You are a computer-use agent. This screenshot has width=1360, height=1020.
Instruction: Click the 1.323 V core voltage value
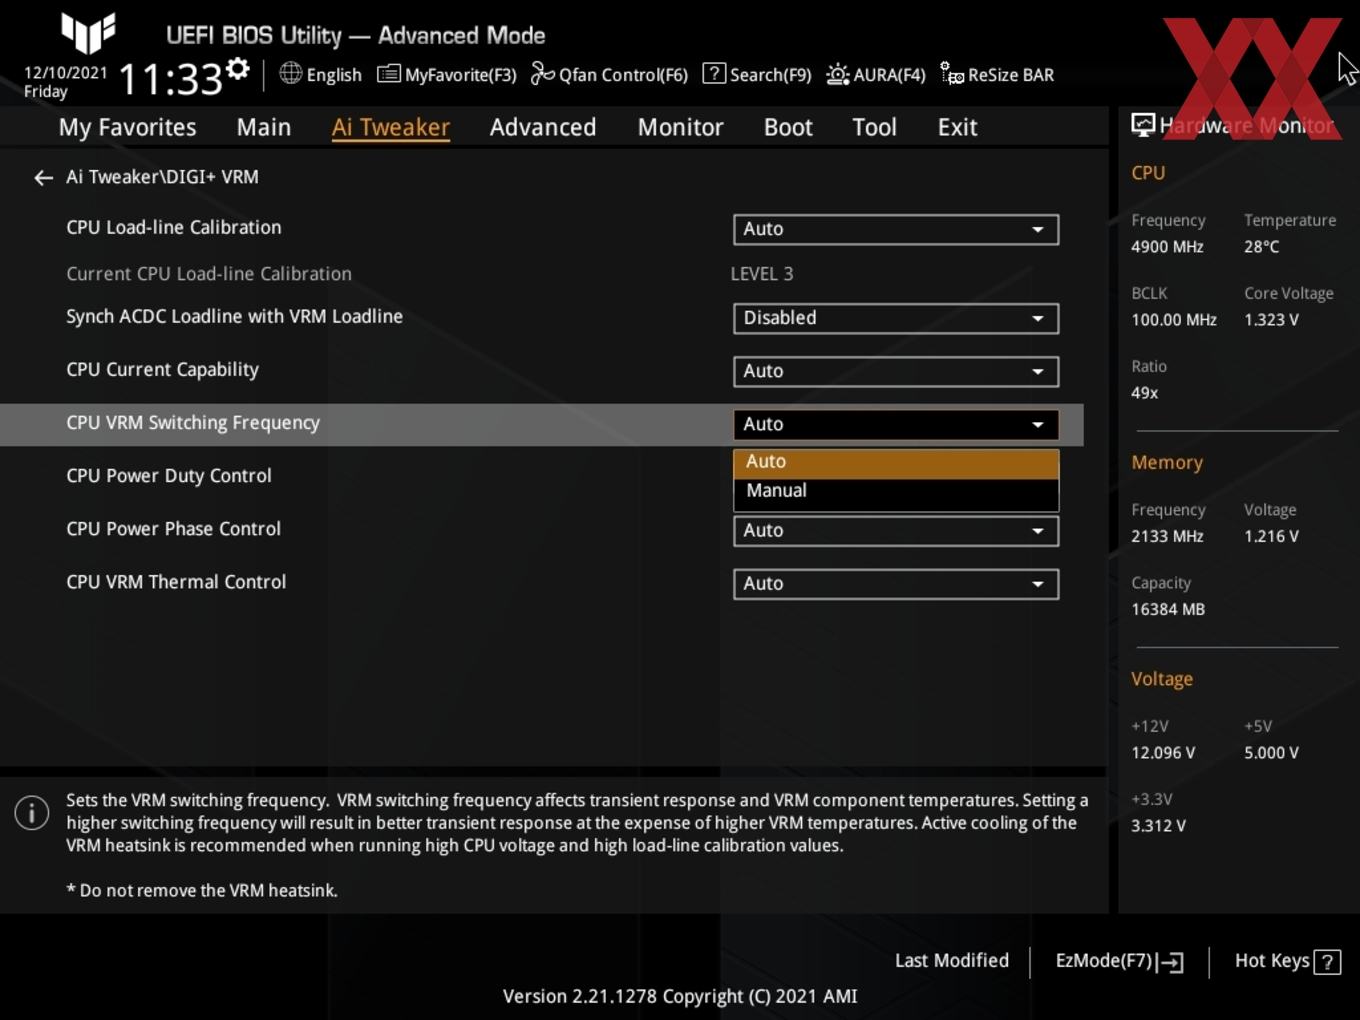point(1271,320)
